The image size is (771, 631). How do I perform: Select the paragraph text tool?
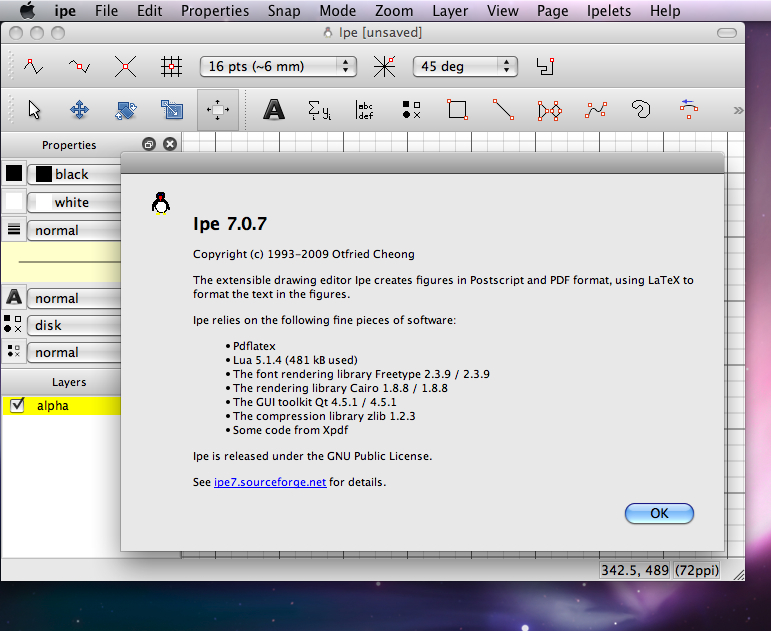click(365, 110)
